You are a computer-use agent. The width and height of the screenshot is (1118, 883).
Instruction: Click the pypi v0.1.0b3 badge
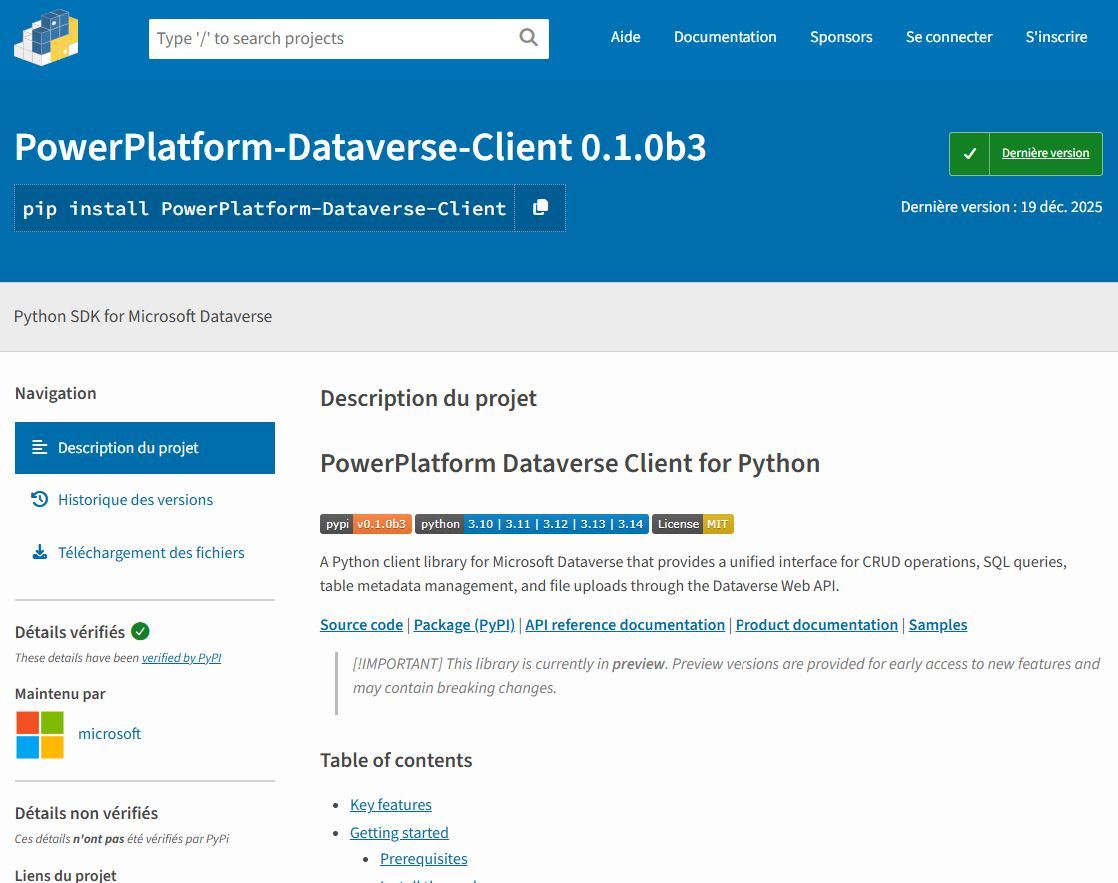[x=366, y=524]
